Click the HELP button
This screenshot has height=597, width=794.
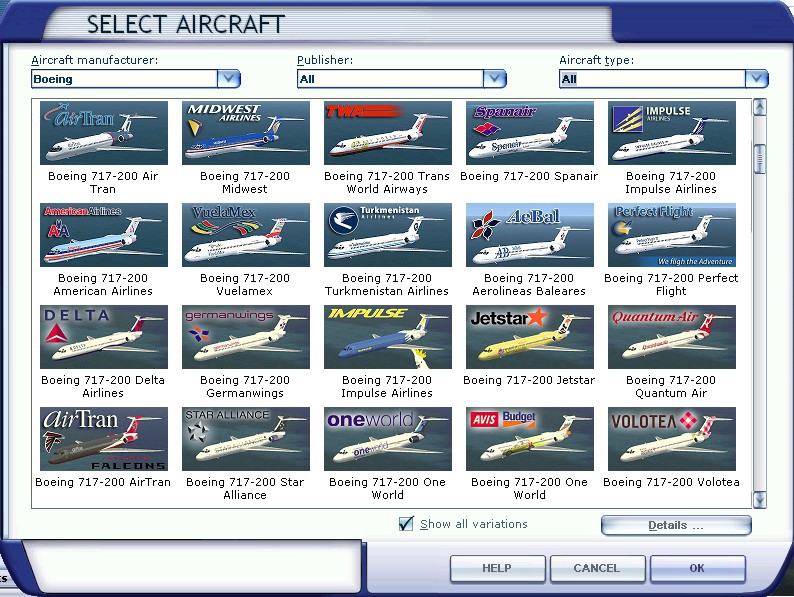click(x=497, y=568)
